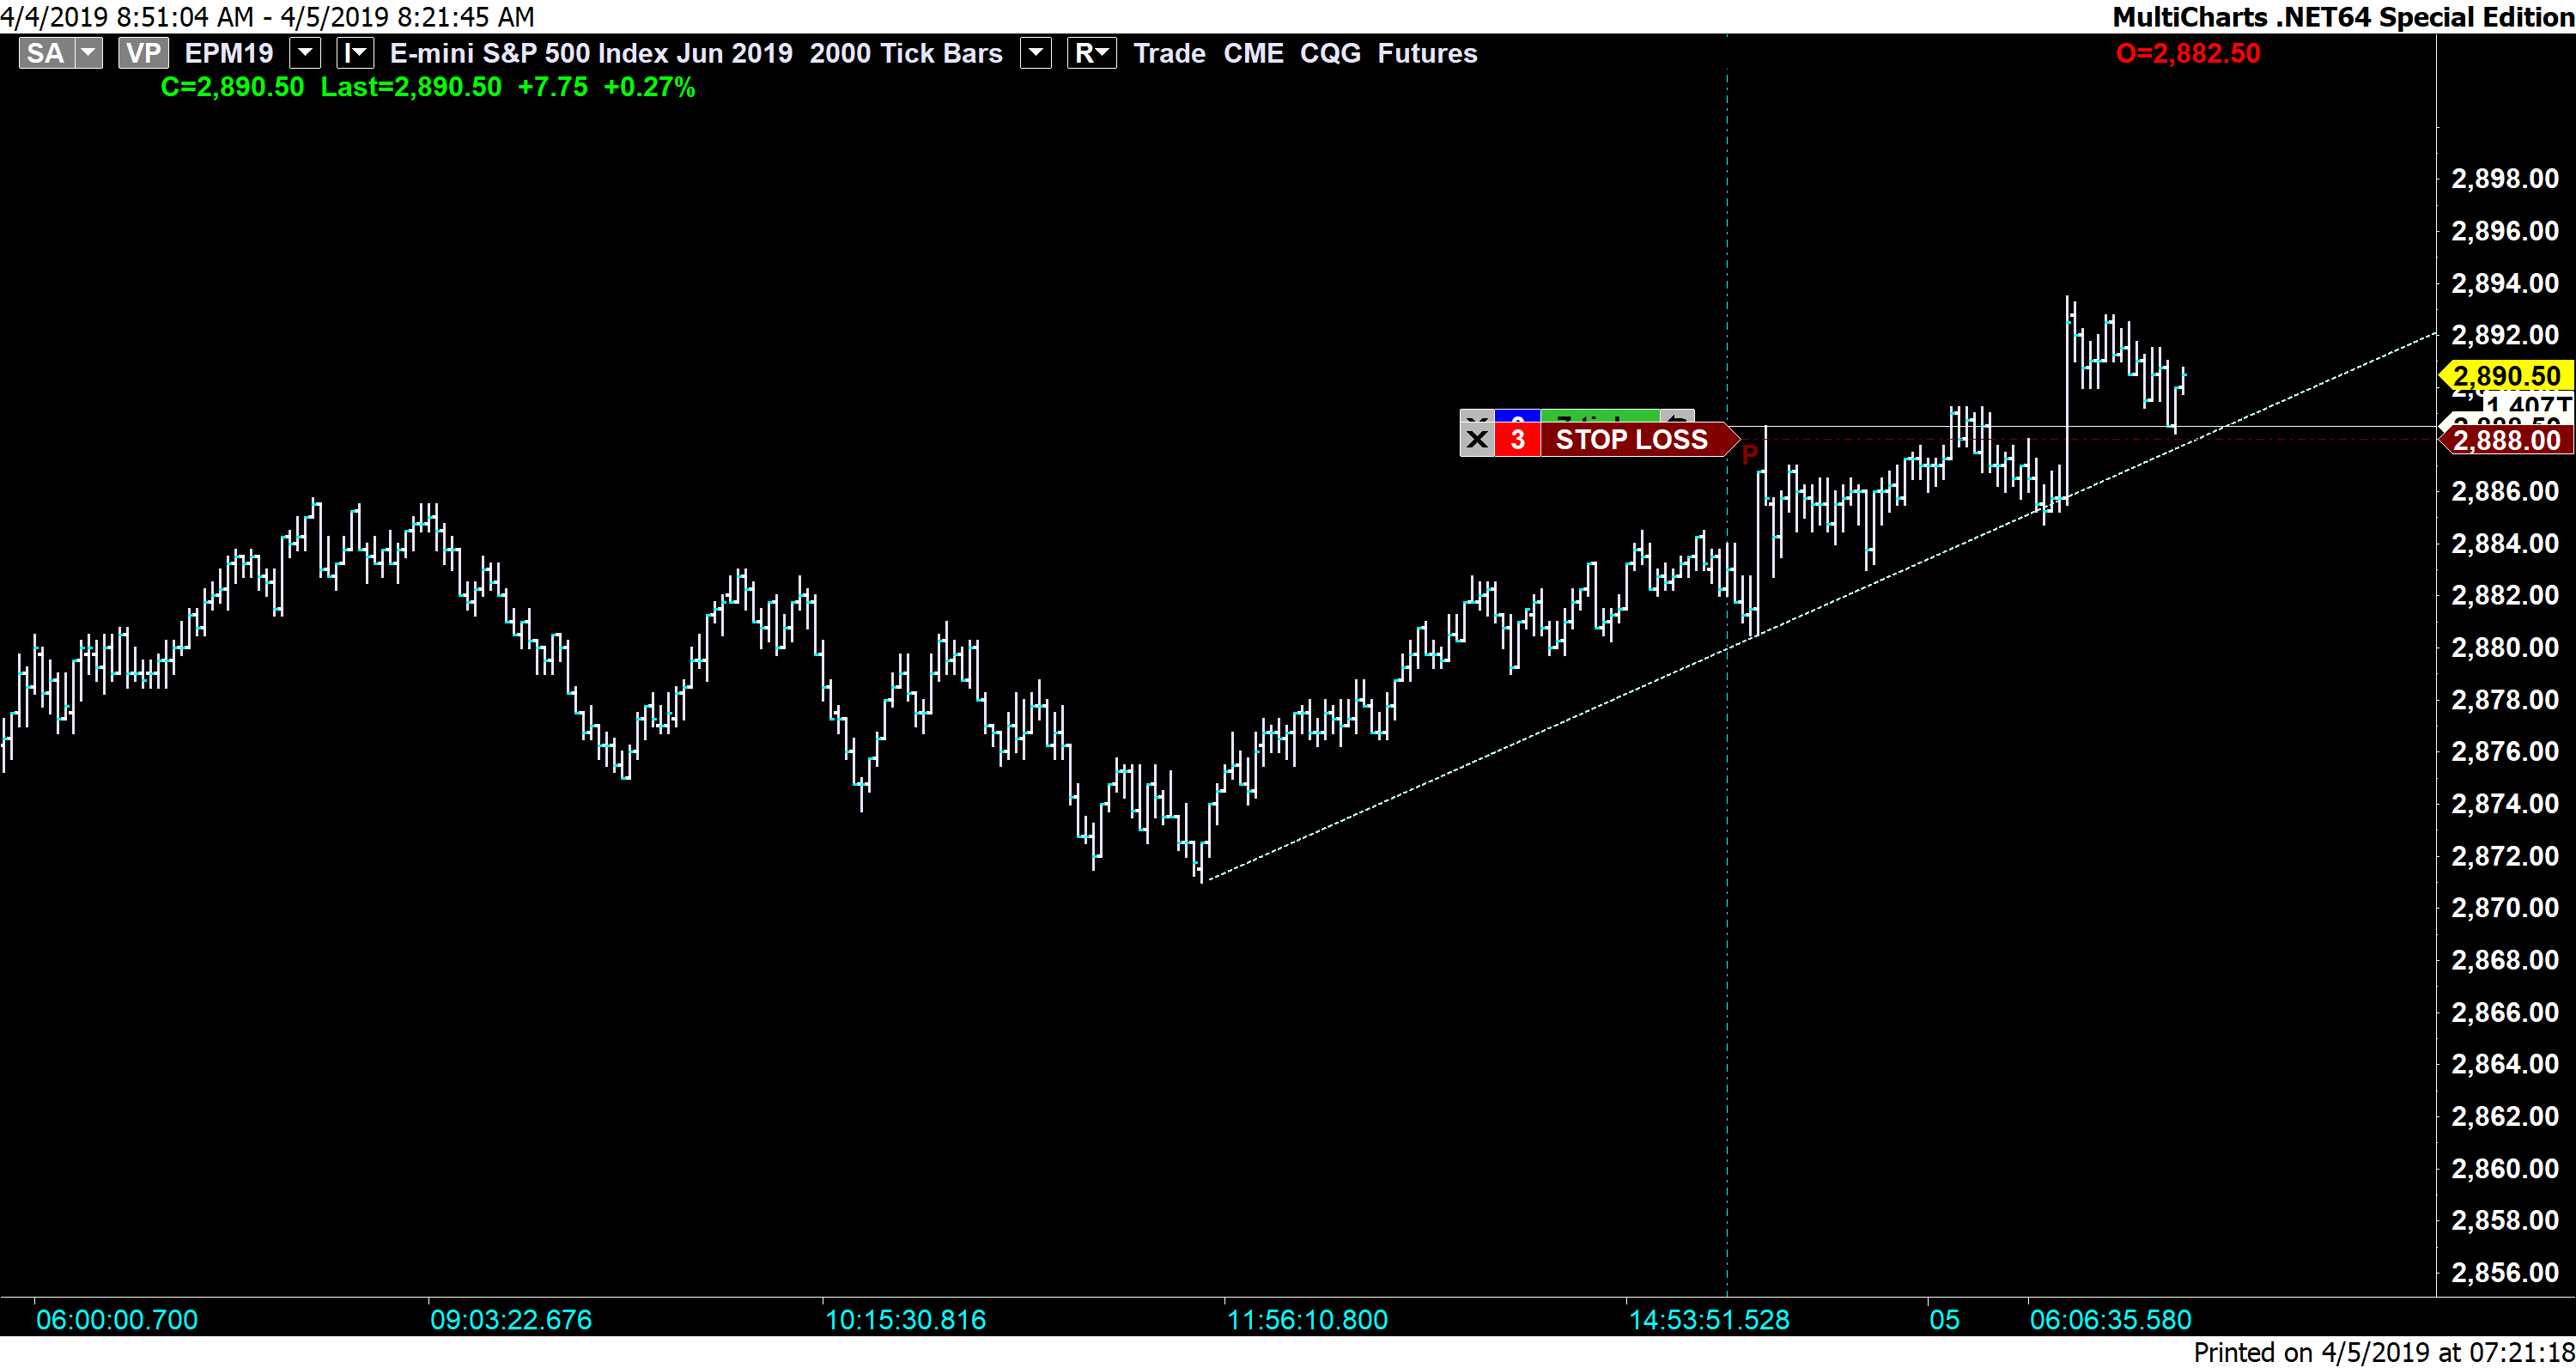Click the red P position marker
This screenshot has height=1368, width=2576.
point(1749,456)
